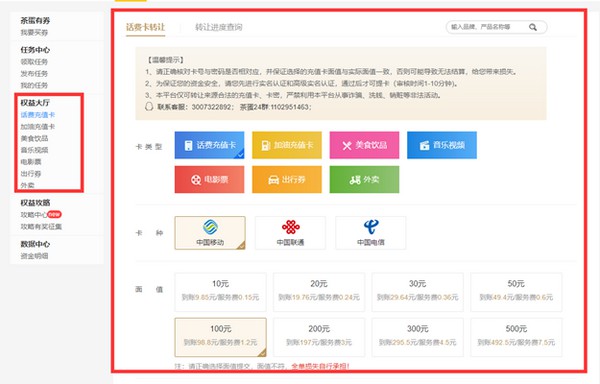Focus the brand/product name search field
600x384 pixels.
(x=496, y=27)
